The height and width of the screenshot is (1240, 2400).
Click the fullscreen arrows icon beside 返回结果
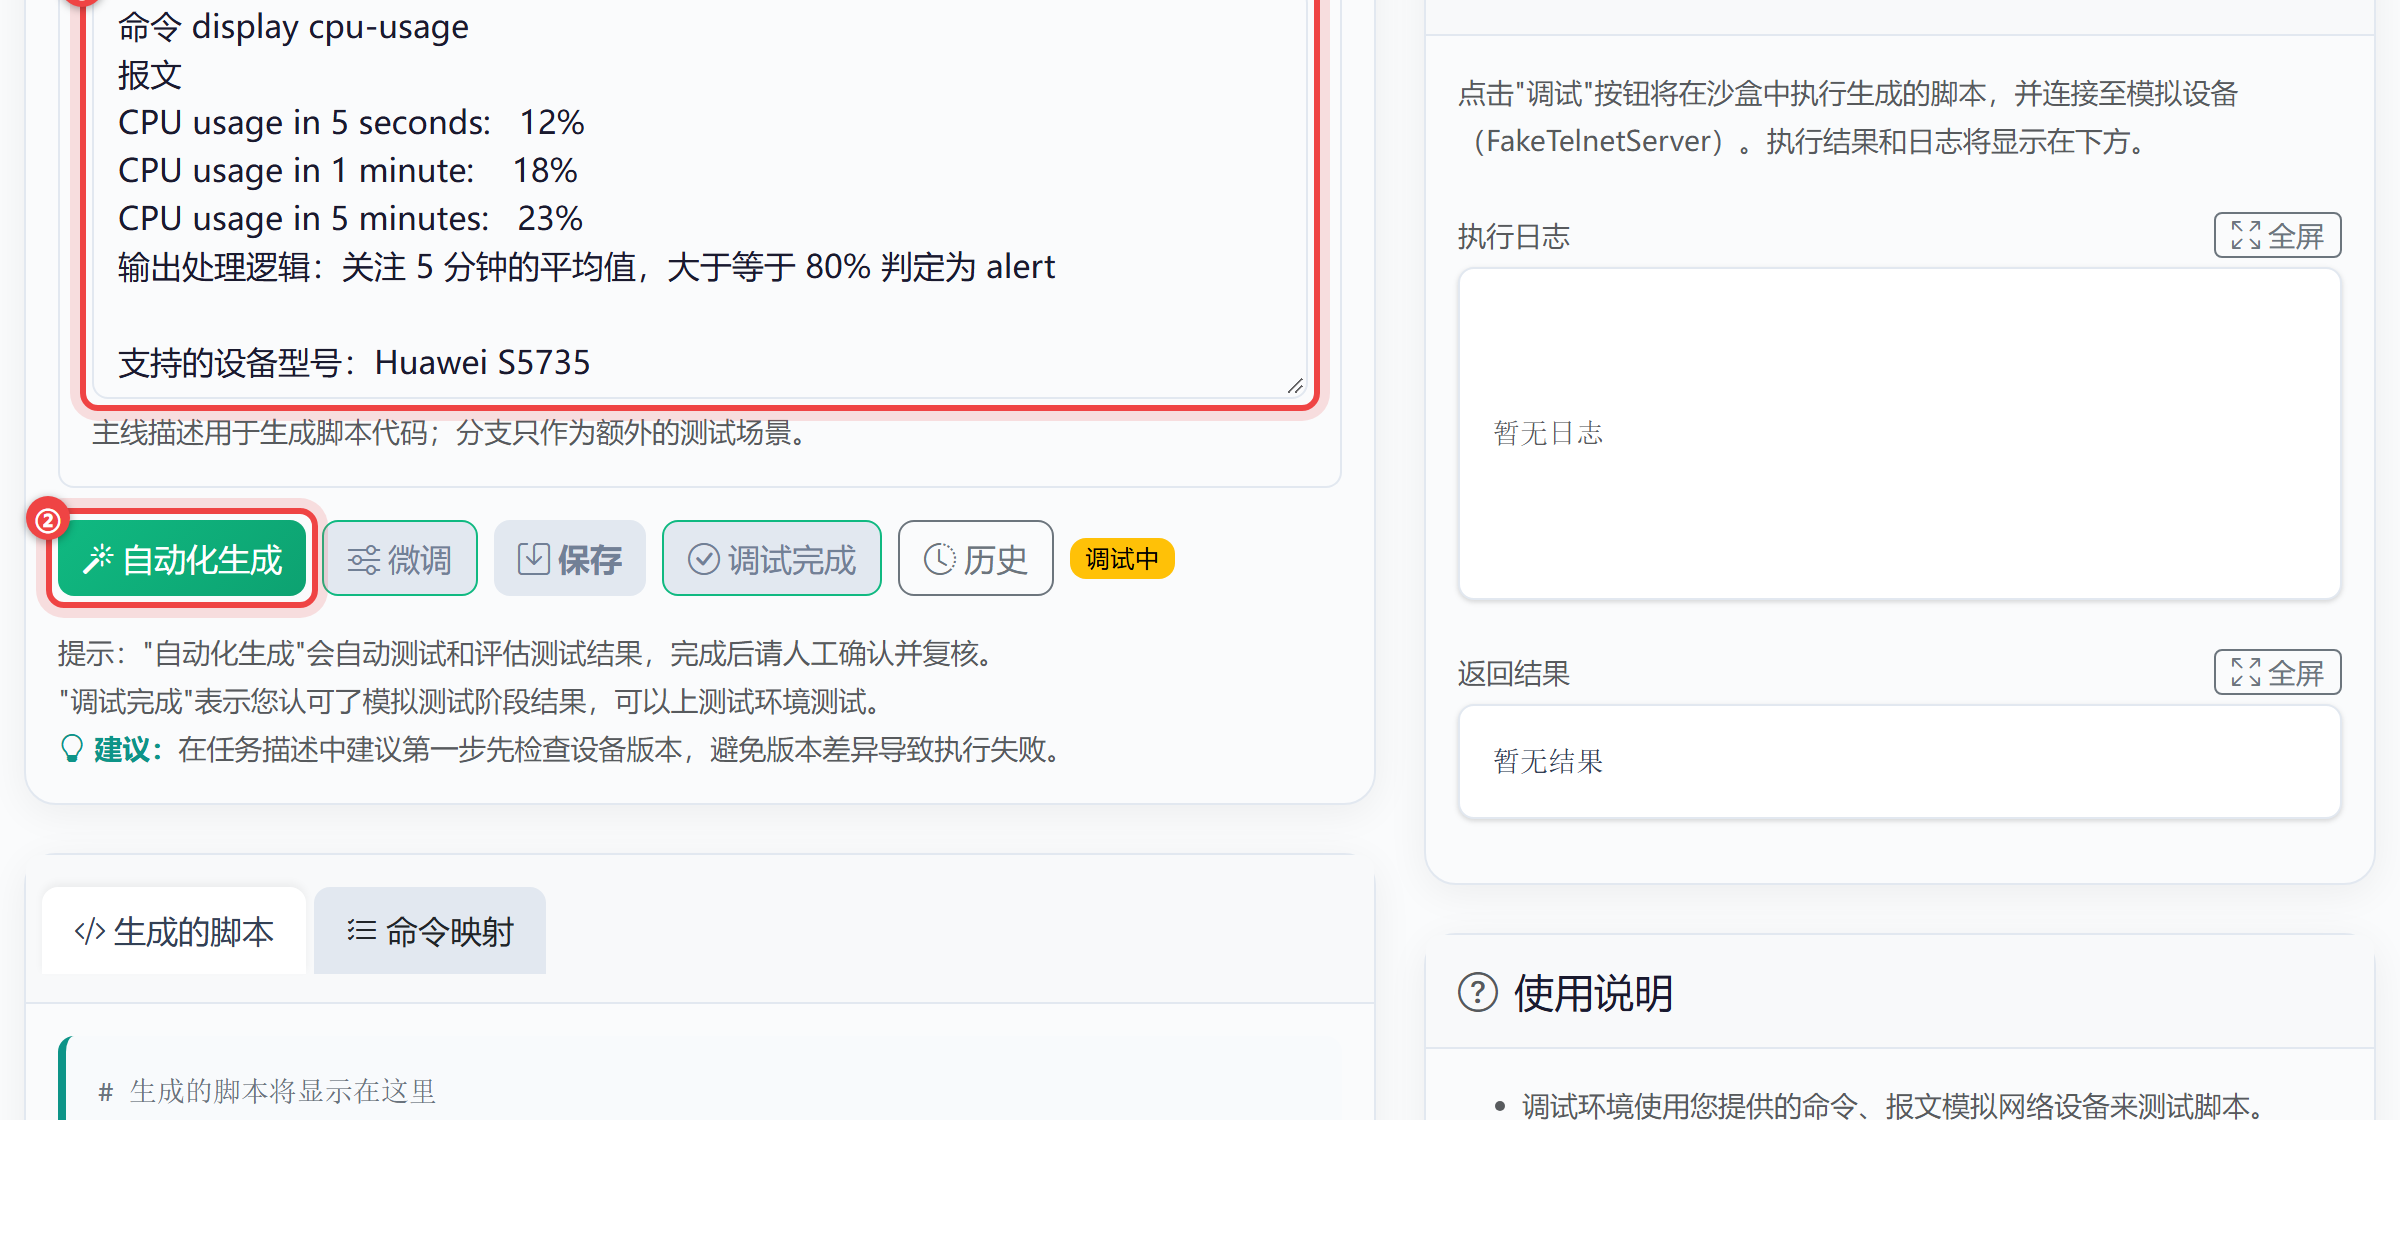pyautogui.click(x=2246, y=673)
